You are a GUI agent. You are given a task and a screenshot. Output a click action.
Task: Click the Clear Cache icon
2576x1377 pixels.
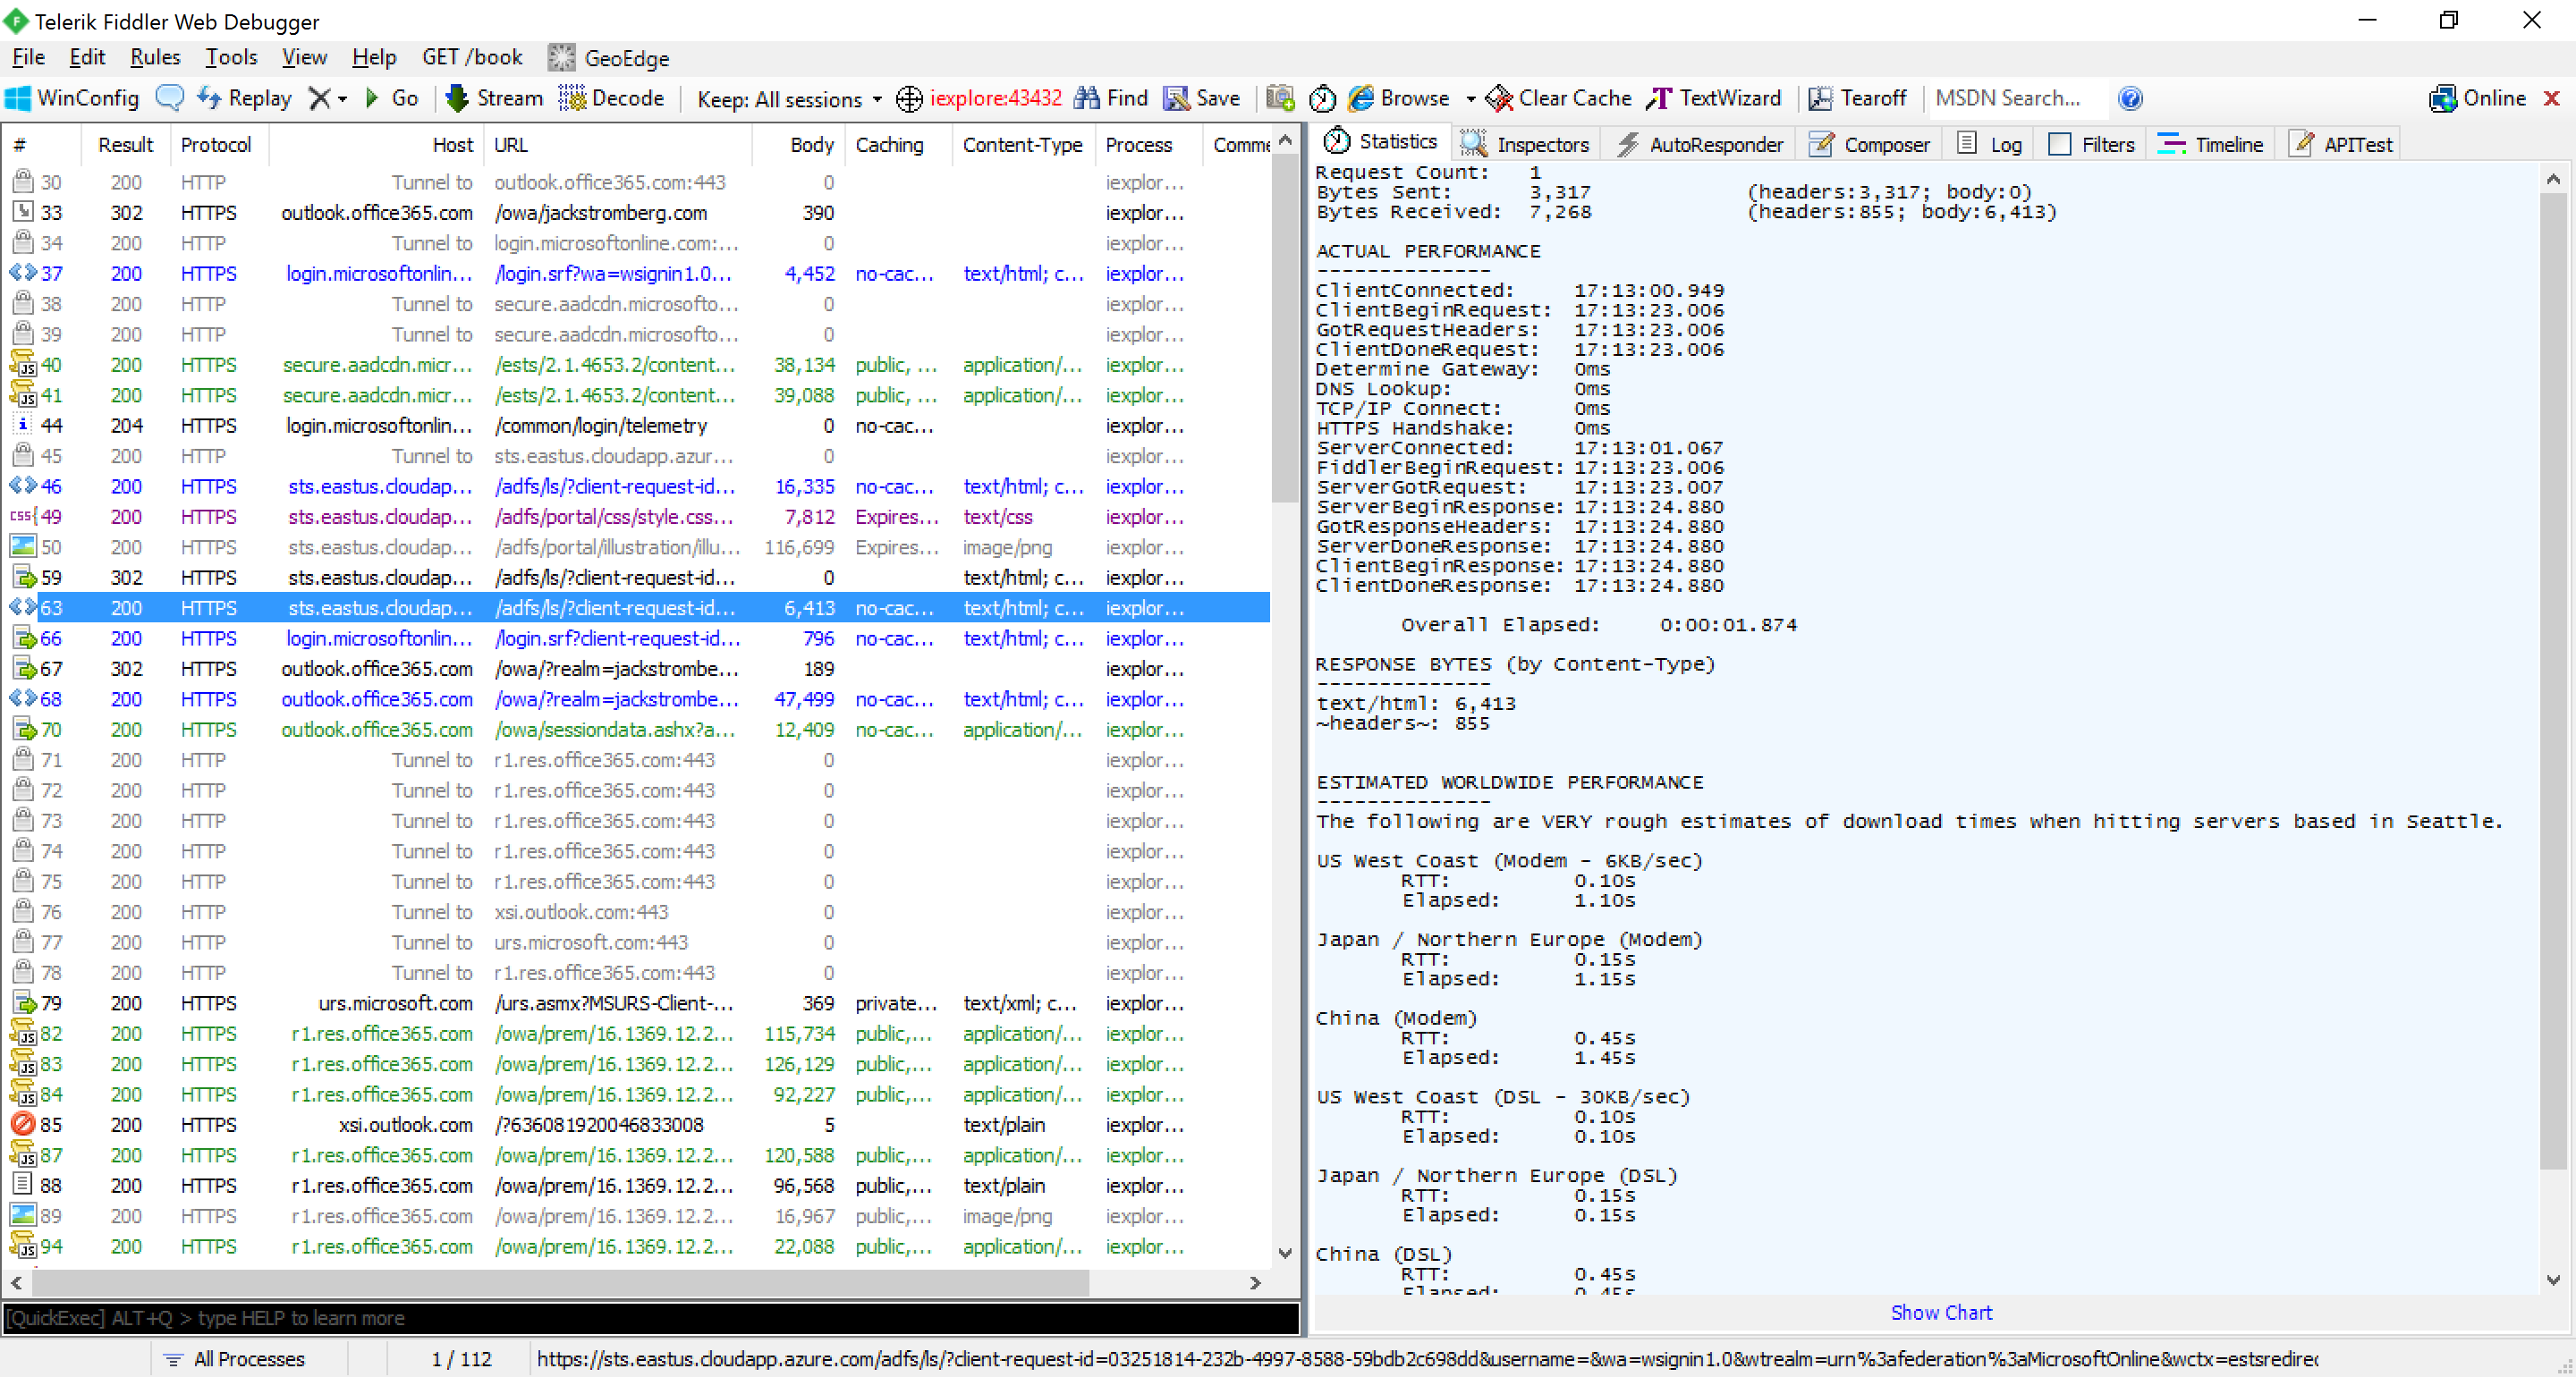click(x=1499, y=98)
